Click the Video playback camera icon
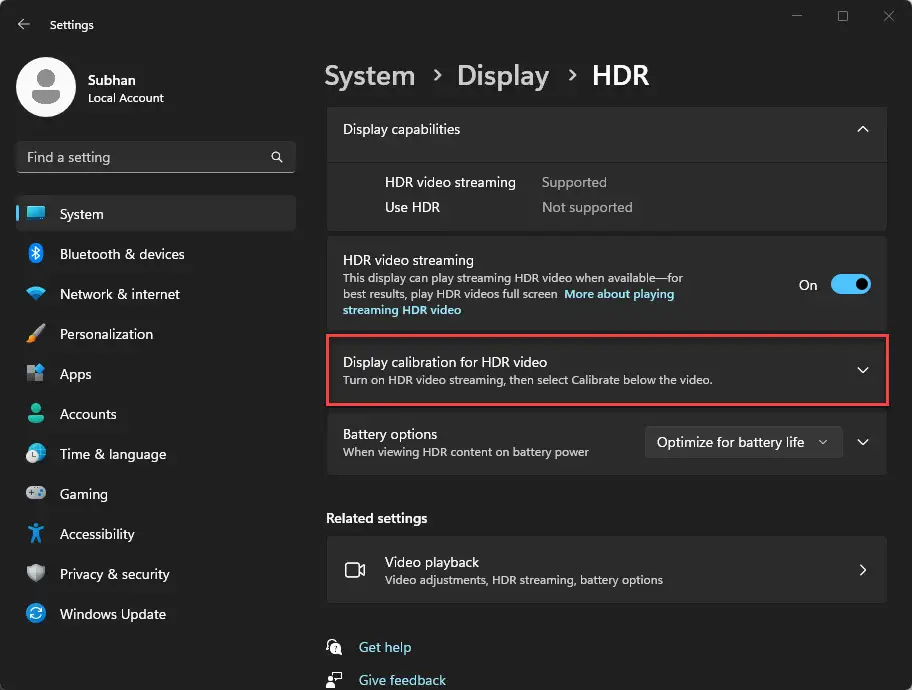The image size is (912, 690). [355, 570]
